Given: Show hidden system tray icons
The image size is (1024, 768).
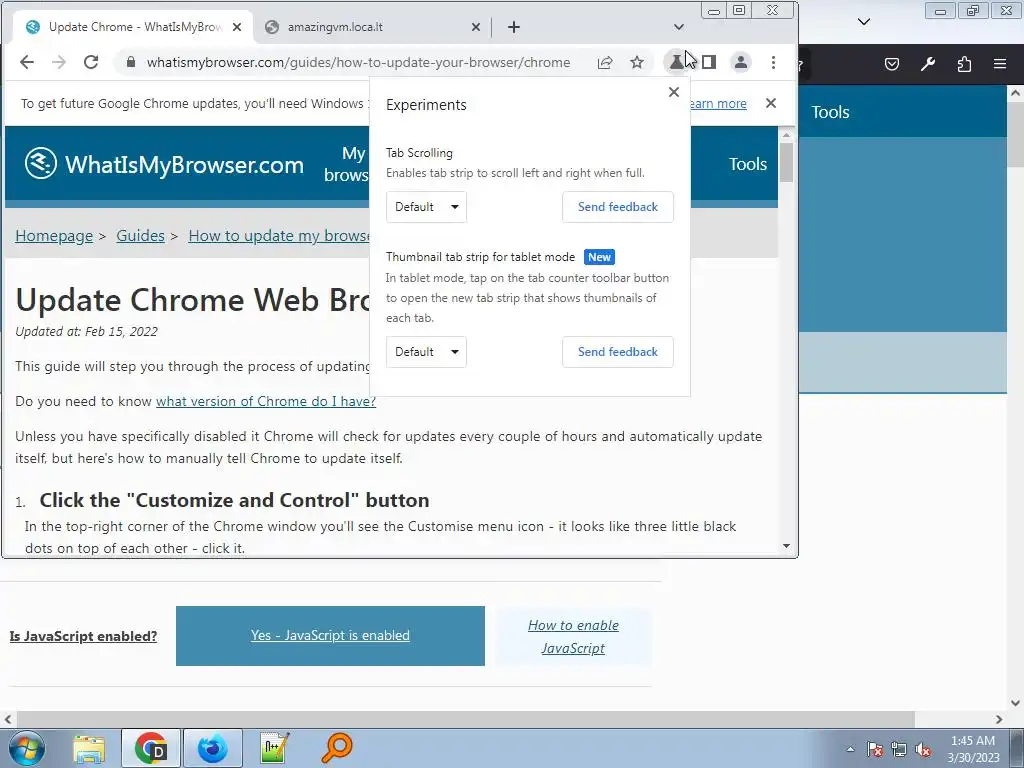Looking at the screenshot, I should coord(850,749).
